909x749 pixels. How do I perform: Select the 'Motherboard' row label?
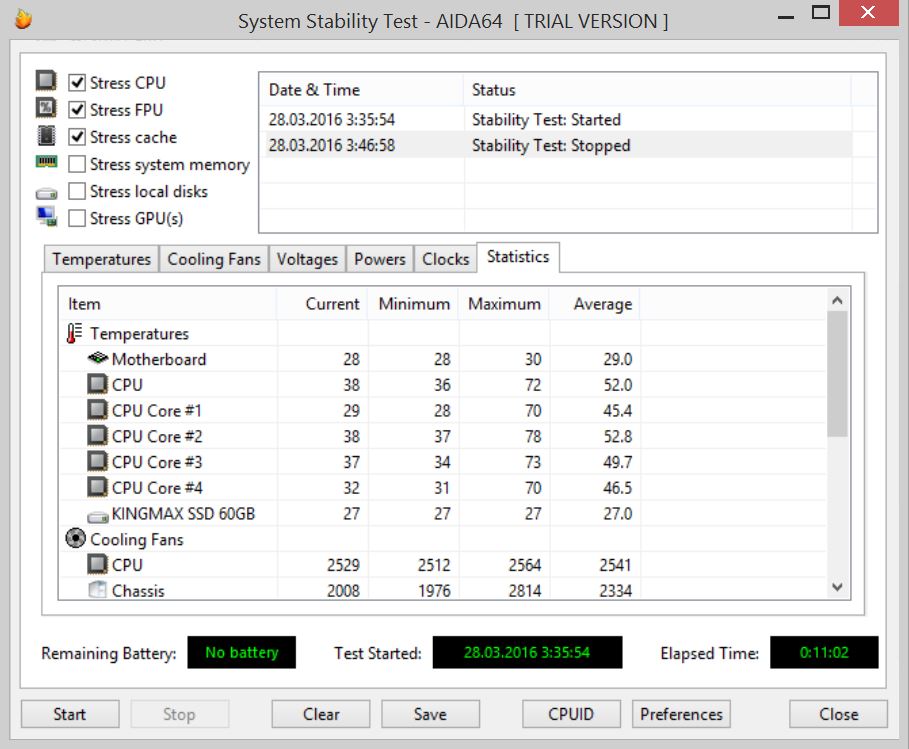[159, 359]
